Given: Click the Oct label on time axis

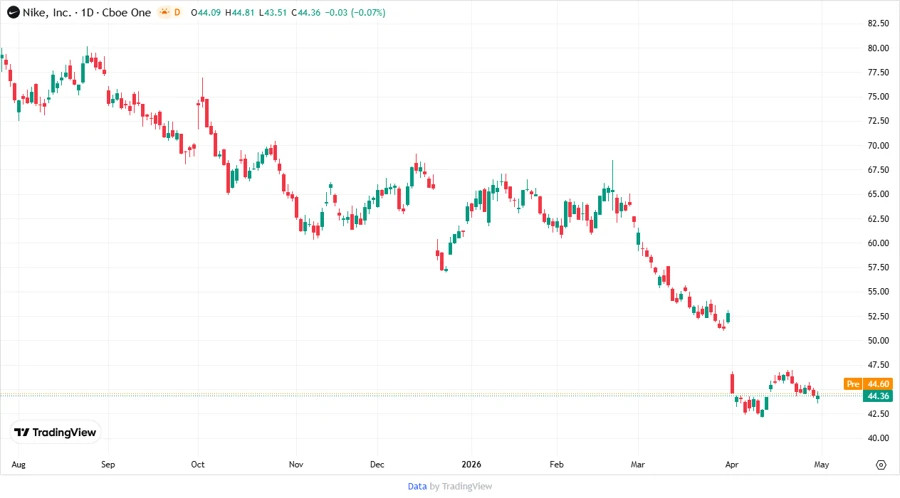Looking at the screenshot, I should pos(197,464).
